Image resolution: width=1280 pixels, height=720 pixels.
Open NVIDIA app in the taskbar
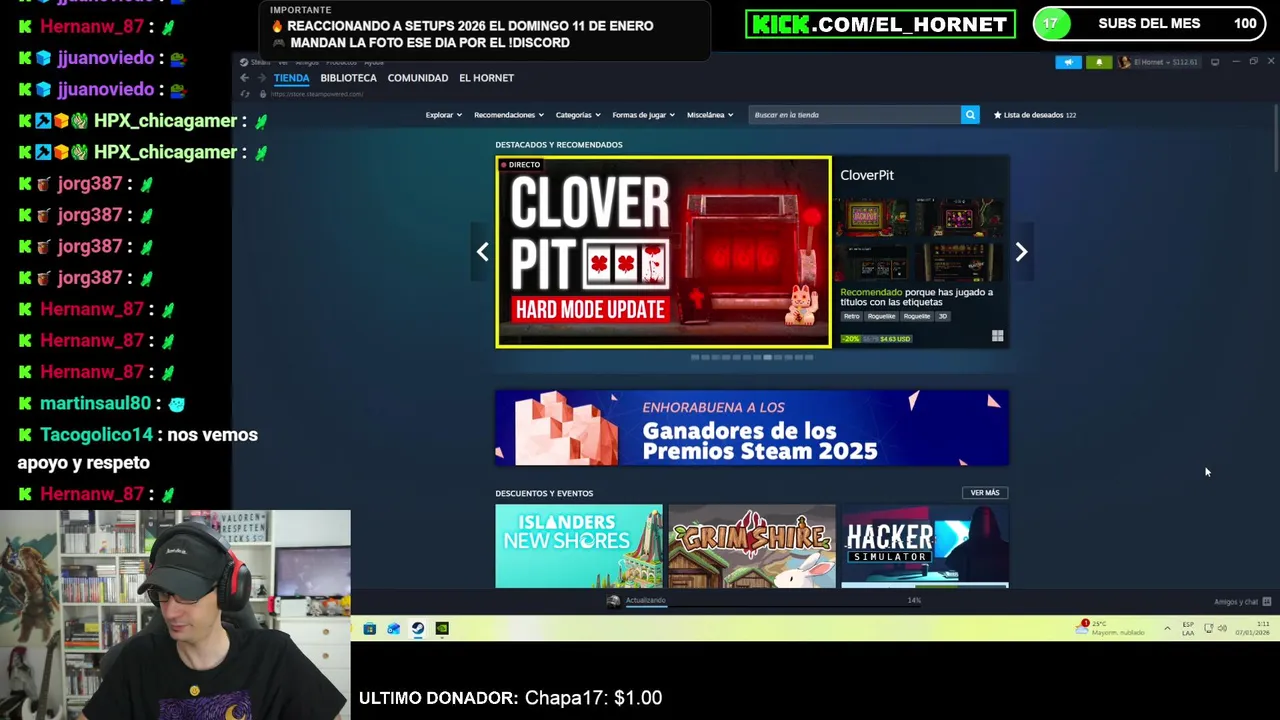point(442,629)
